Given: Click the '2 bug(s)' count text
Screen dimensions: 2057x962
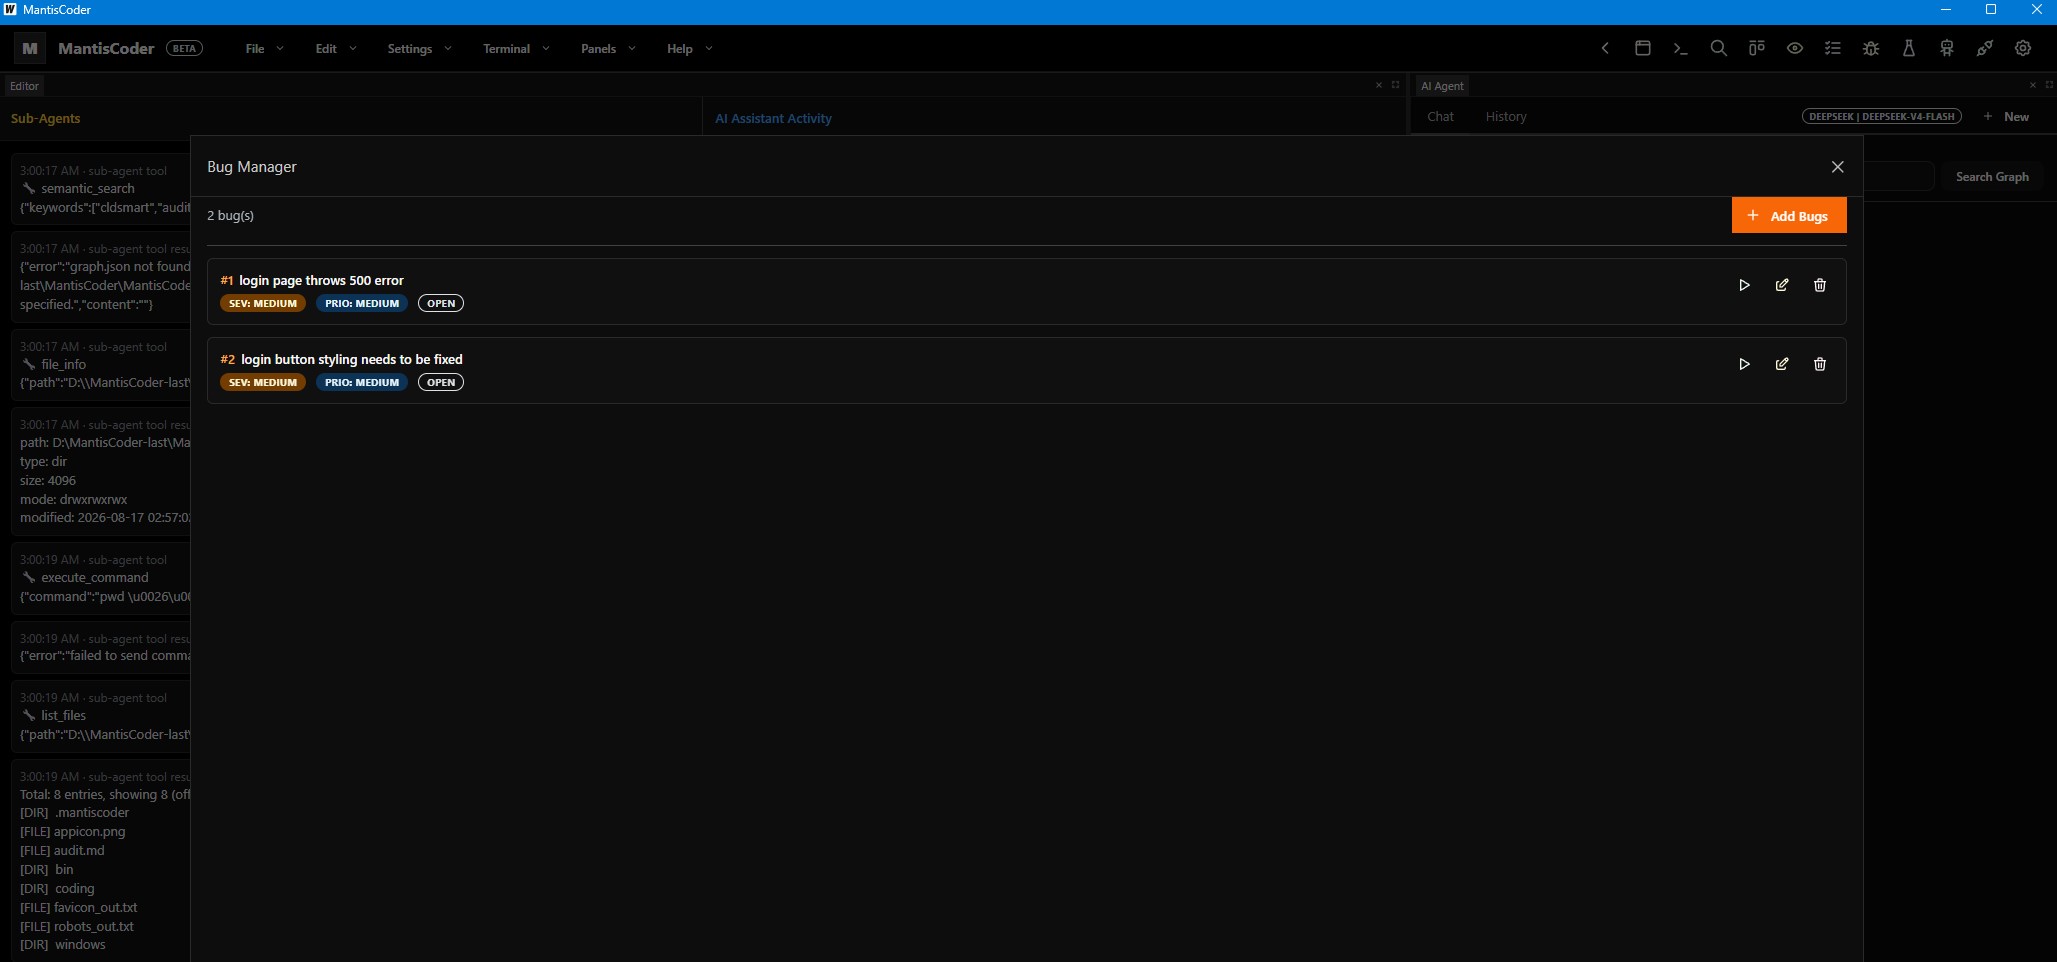Looking at the screenshot, I should (x=230, y=216).
